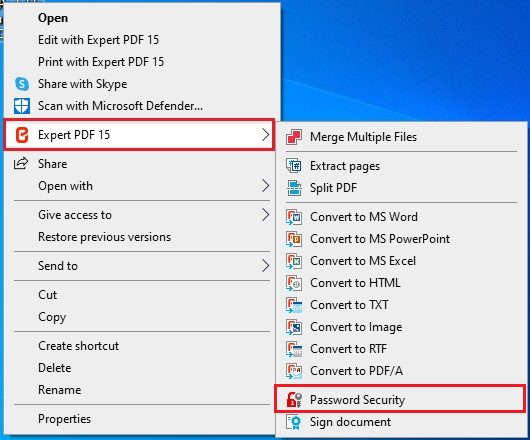This screenshot has height=440, width=530.
Task: Click the Merge Multiple Files icon
Action: coord(294,137)
